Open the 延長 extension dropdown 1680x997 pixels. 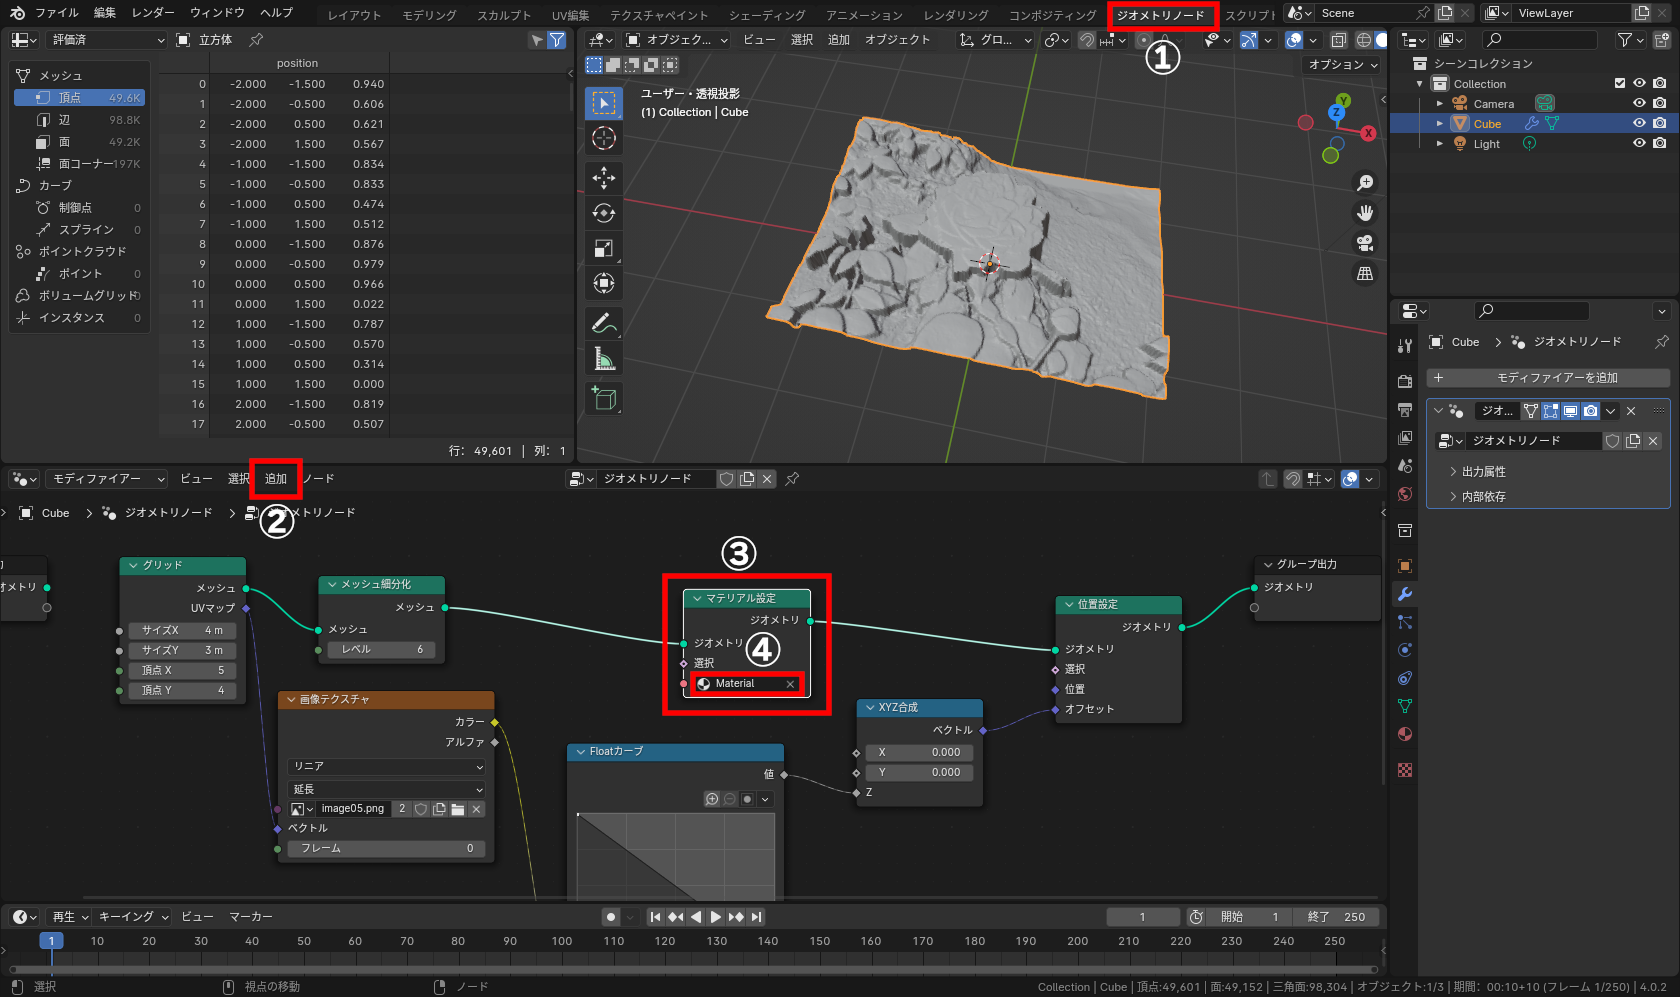pos(387,789)
